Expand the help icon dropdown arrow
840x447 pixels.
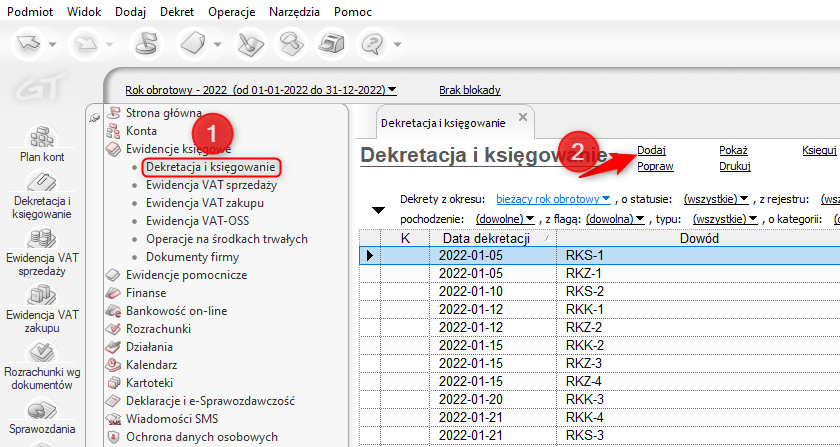pyautogui.click(x=396, y=44)
